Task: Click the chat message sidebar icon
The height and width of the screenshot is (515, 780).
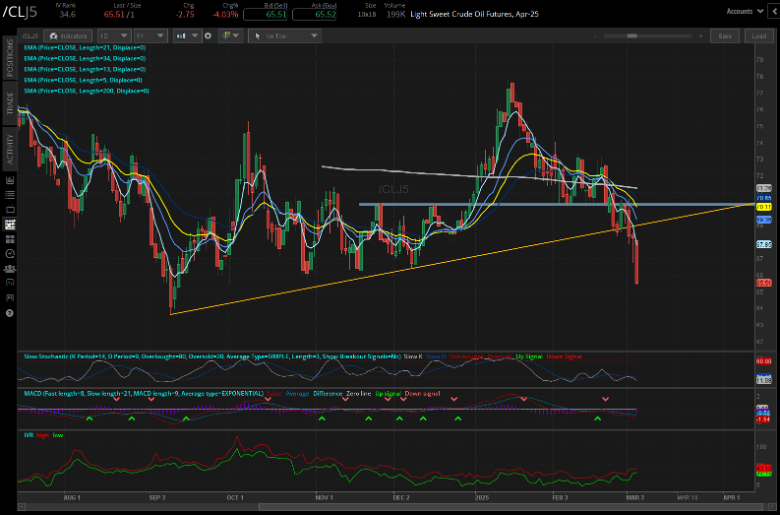Action: tap(9, 283)
